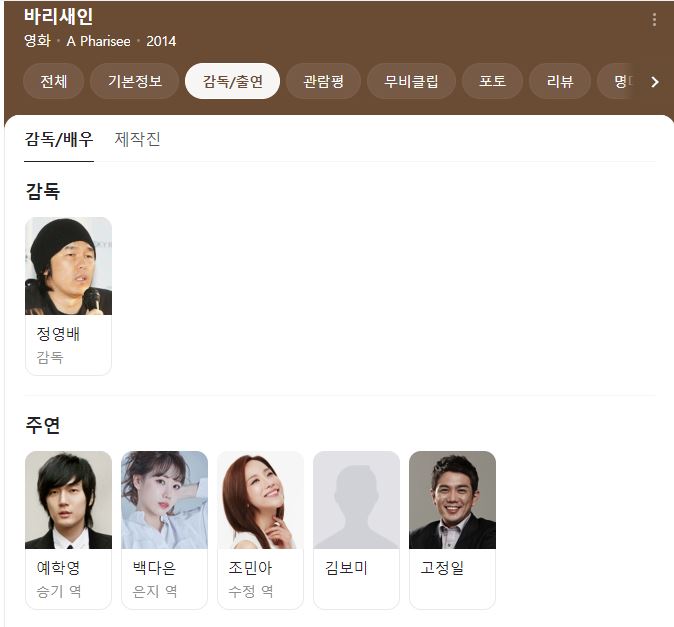This screenshot has height=627, width=674.
Task: Switch to the 제작진 sub-tab
Action: coord(137,139)
